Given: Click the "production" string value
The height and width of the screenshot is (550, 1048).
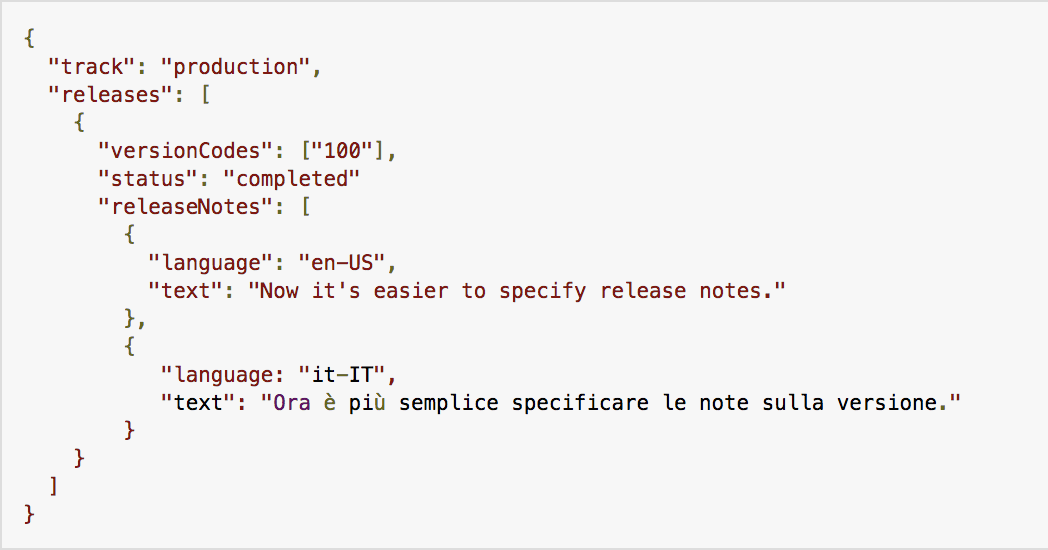Looking at the screenshot, I should pos(235,67).
